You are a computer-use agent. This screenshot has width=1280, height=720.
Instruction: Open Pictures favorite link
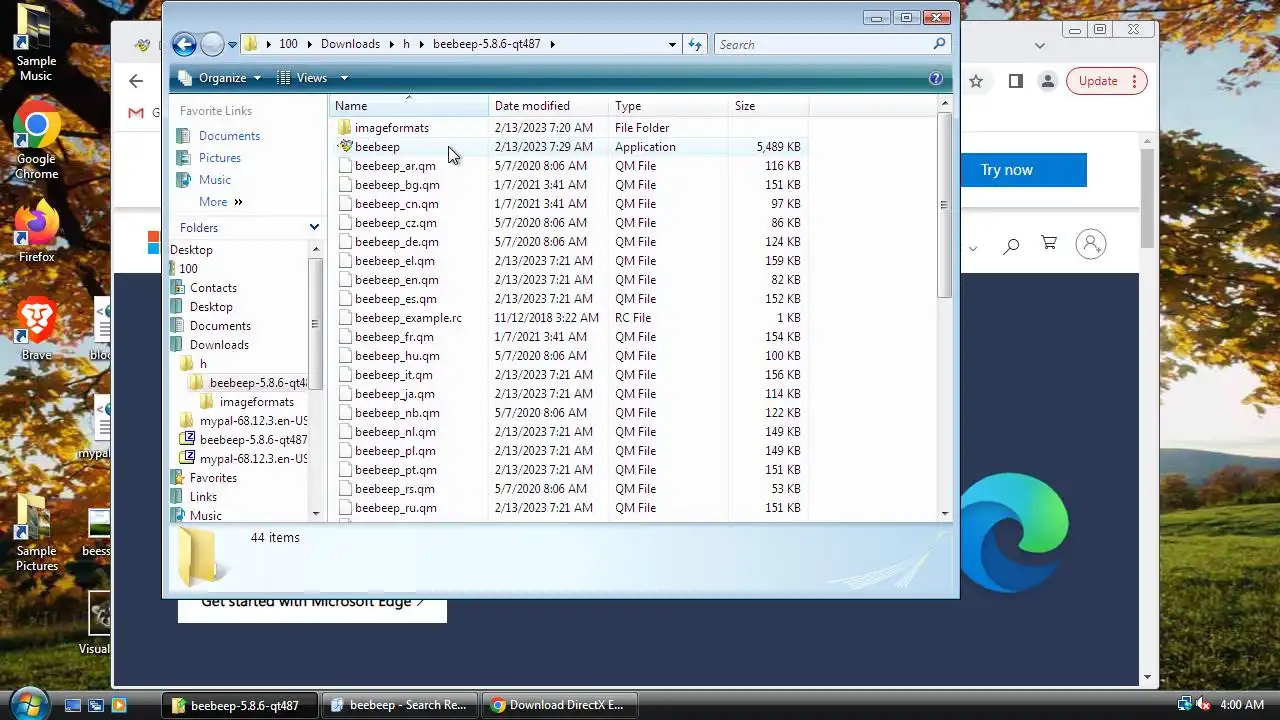coord(220,158)
